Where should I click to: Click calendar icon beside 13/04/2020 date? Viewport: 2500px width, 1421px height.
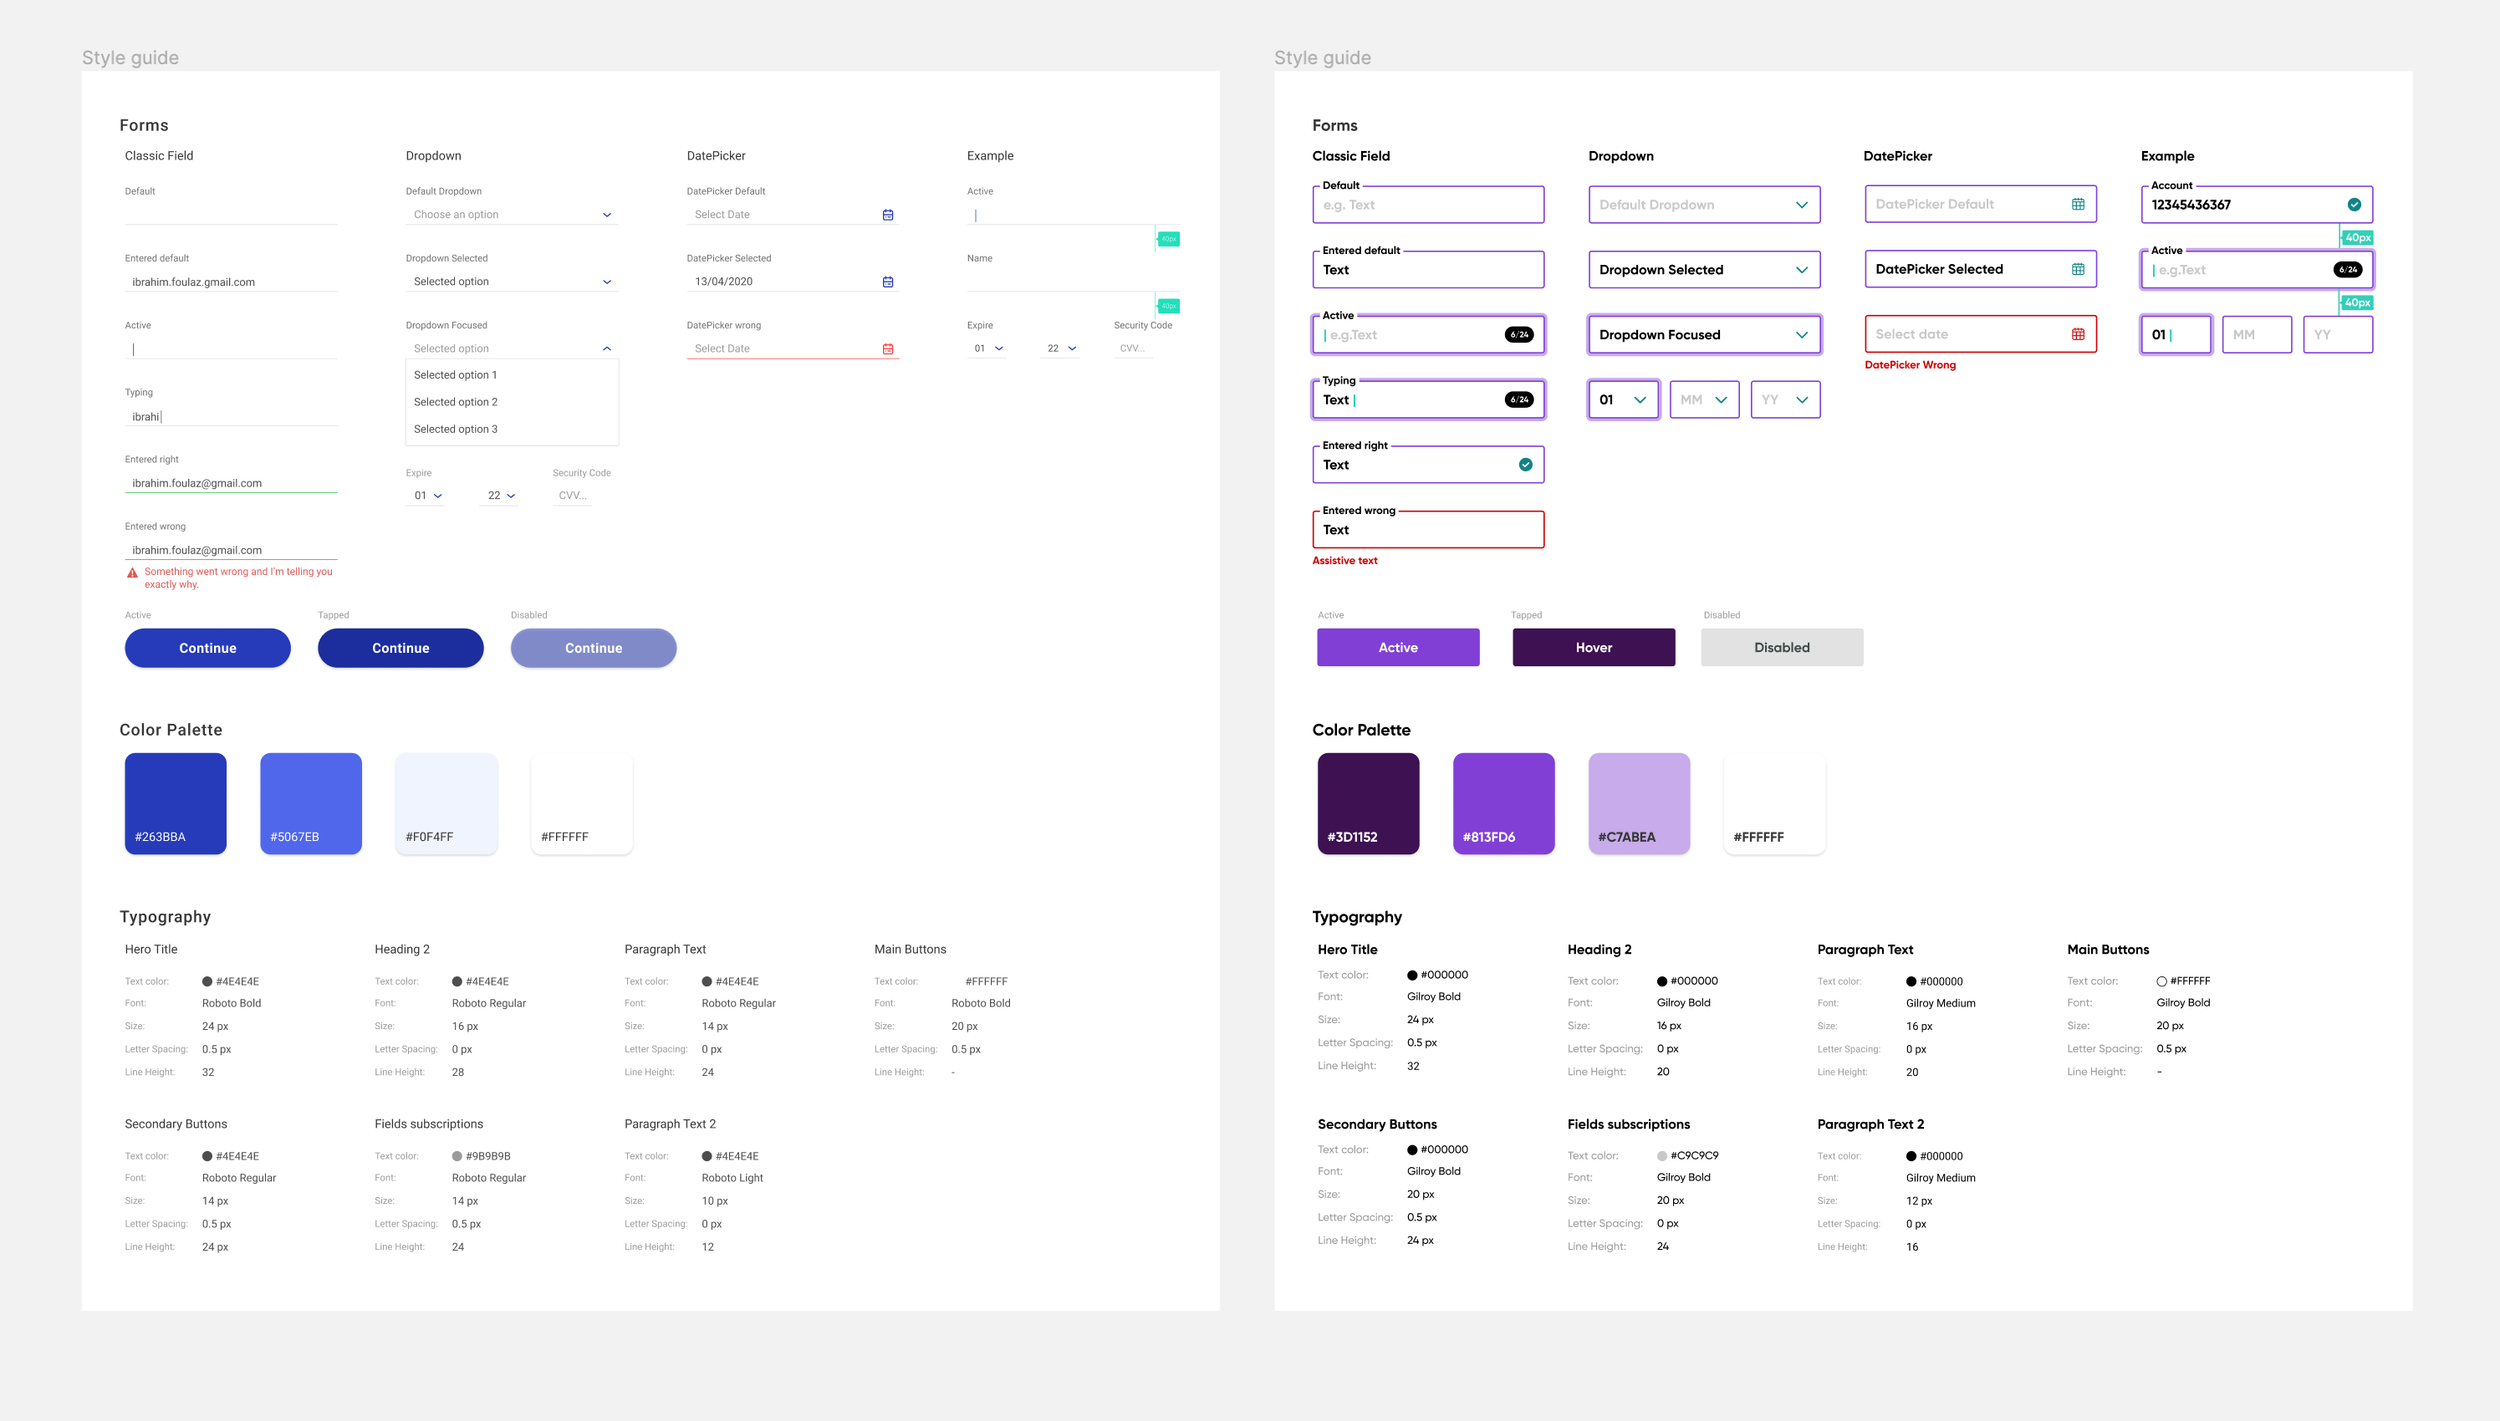tap(887, 282)
